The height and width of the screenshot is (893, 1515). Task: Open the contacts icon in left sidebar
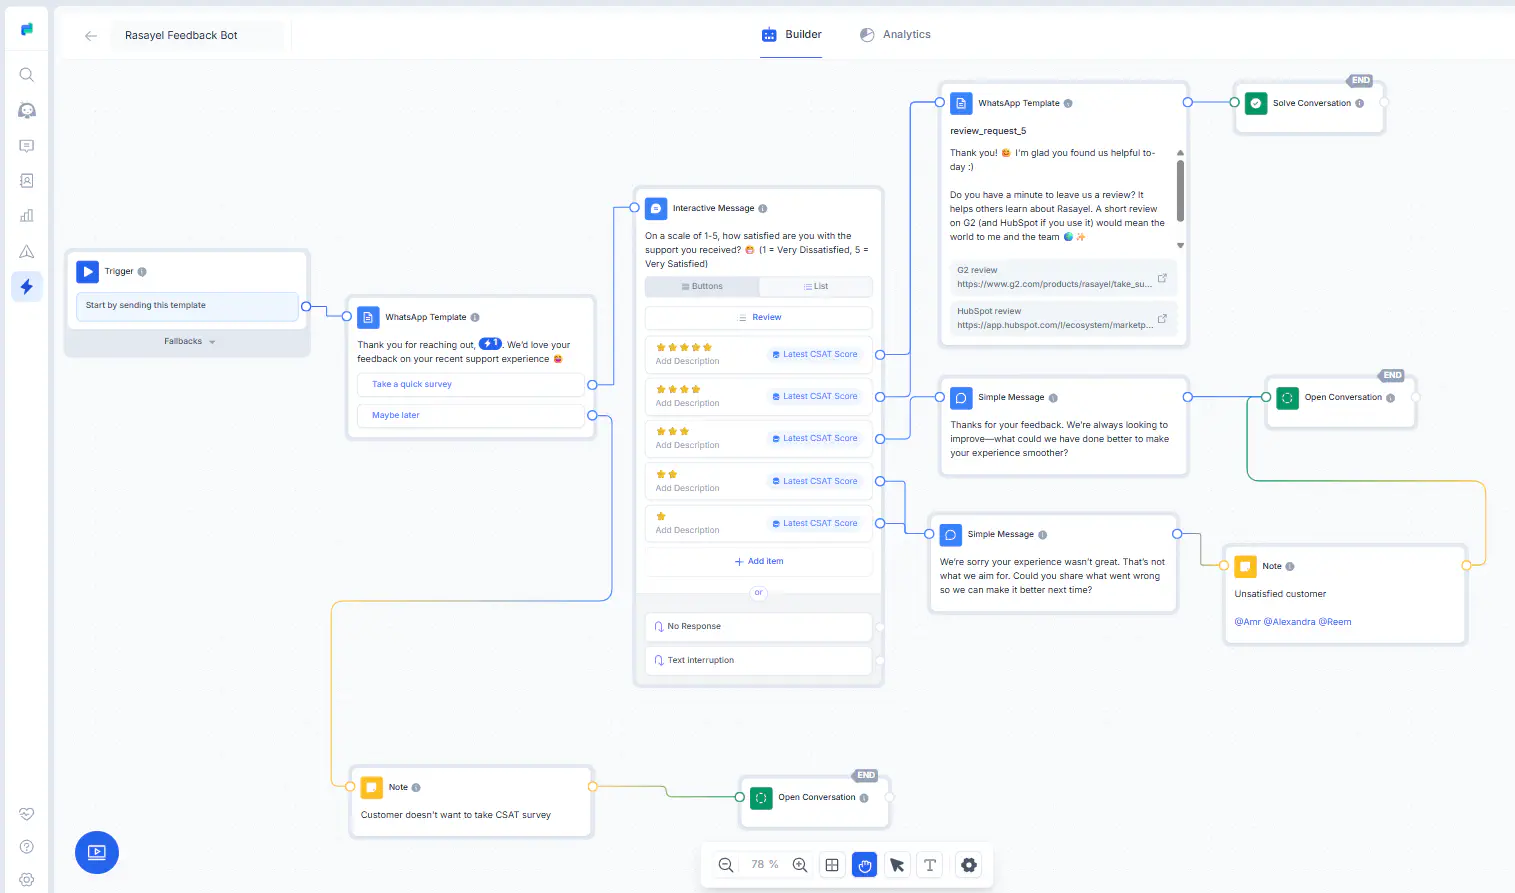[27, 181]
